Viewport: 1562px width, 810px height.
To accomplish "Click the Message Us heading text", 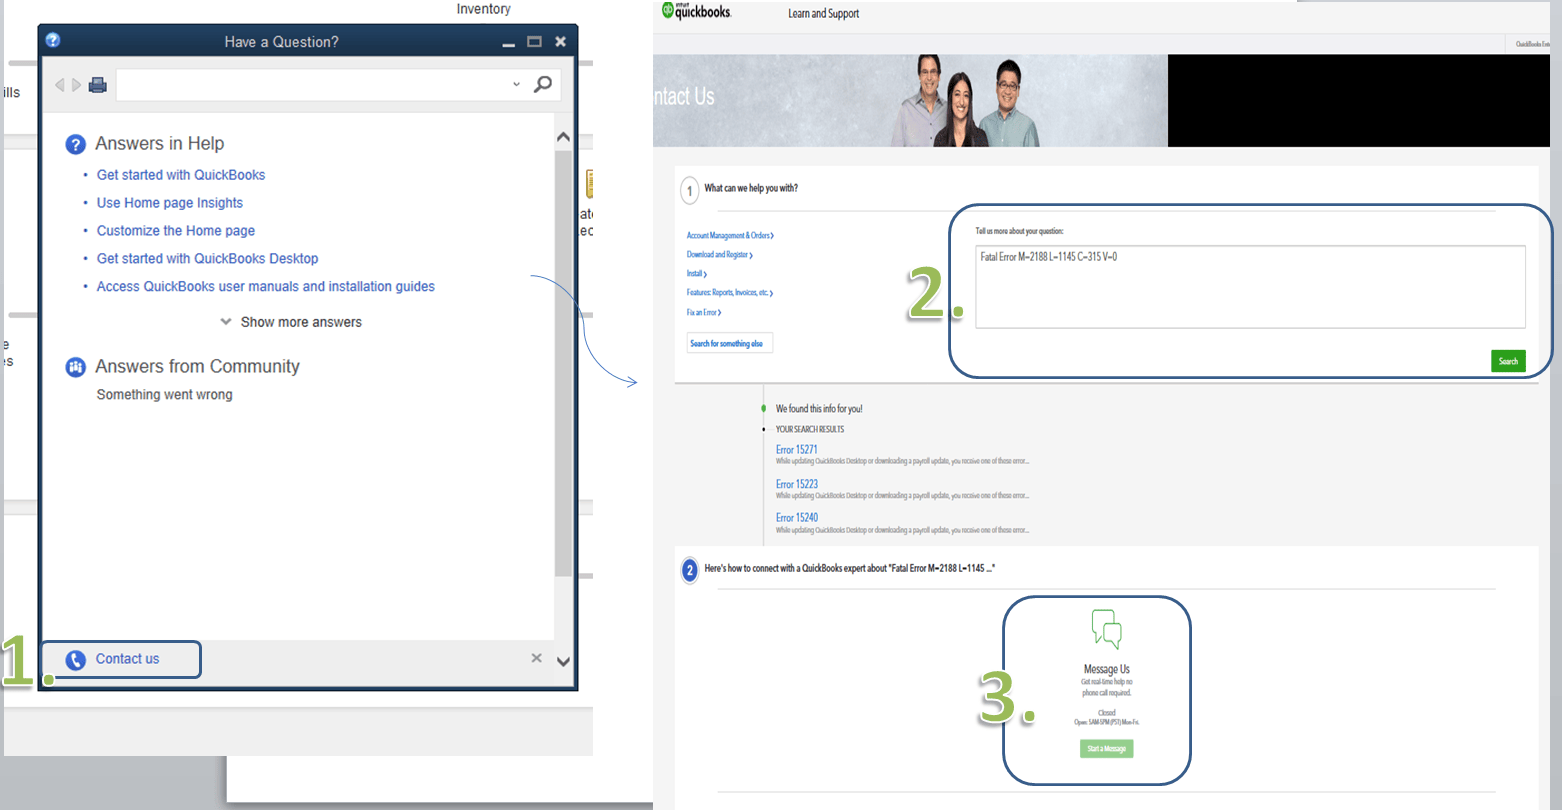I will pos(1107,669).
